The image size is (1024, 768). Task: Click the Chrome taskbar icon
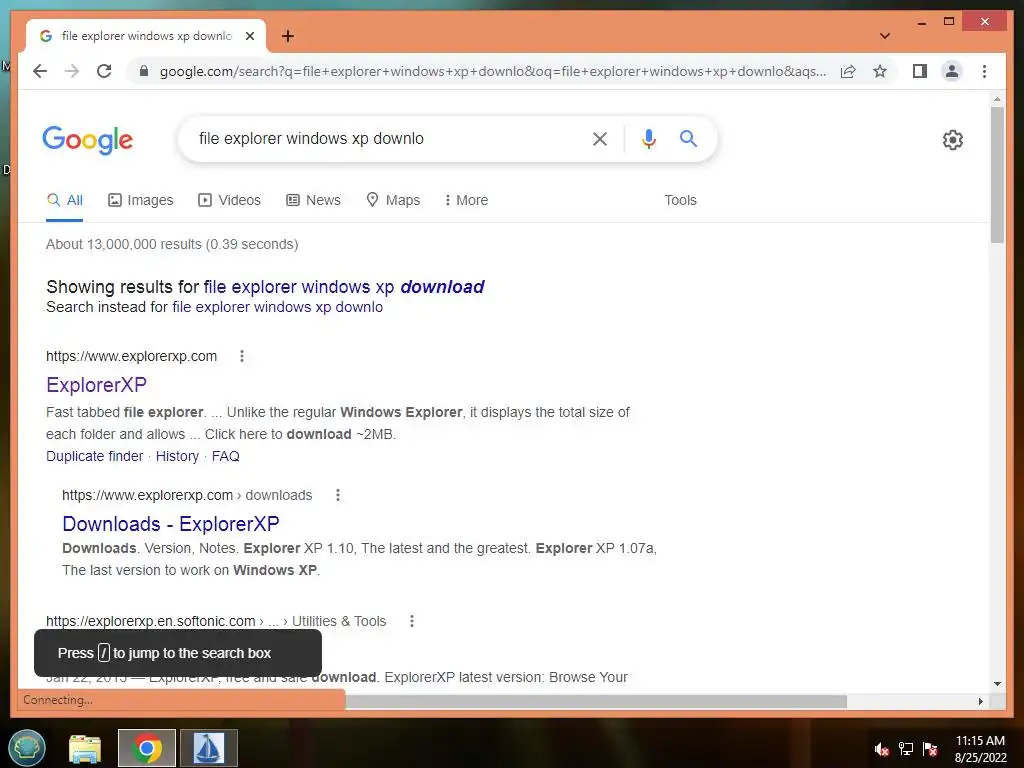(147, 748)
